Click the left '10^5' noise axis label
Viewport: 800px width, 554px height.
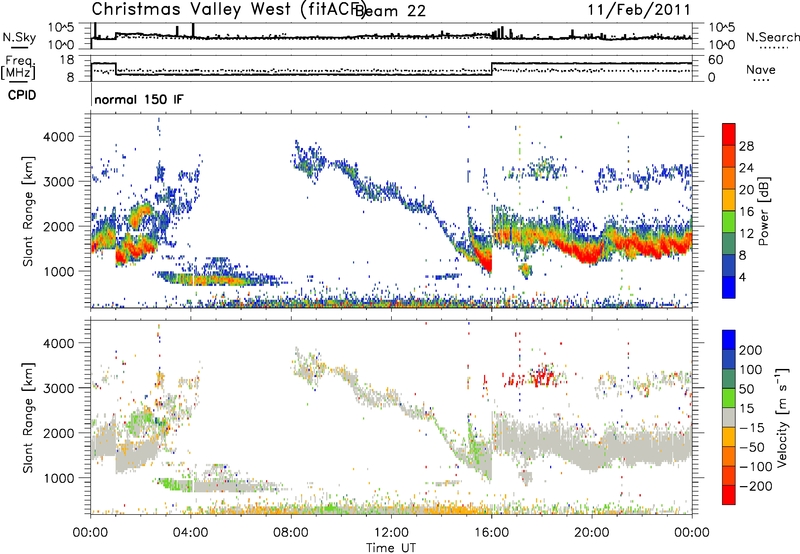62,28
